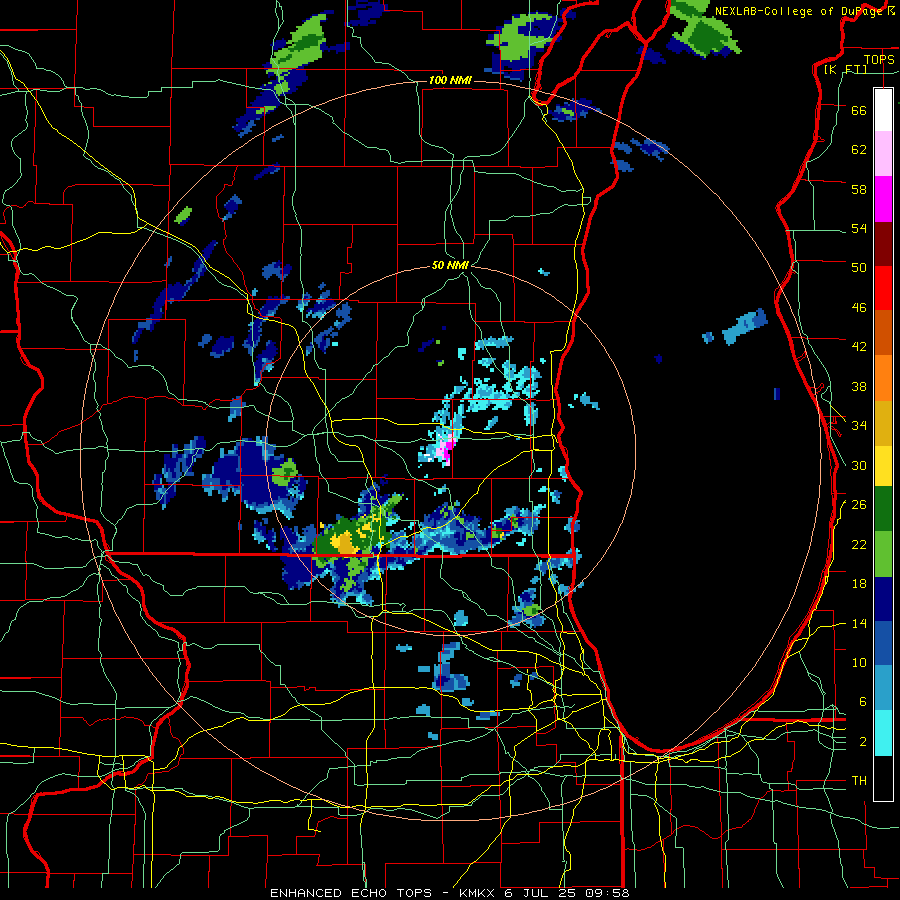Click the 18 value on the legend
Viewport: 900px width, 900px height.
pyautogui.click(x=859, y=584)
